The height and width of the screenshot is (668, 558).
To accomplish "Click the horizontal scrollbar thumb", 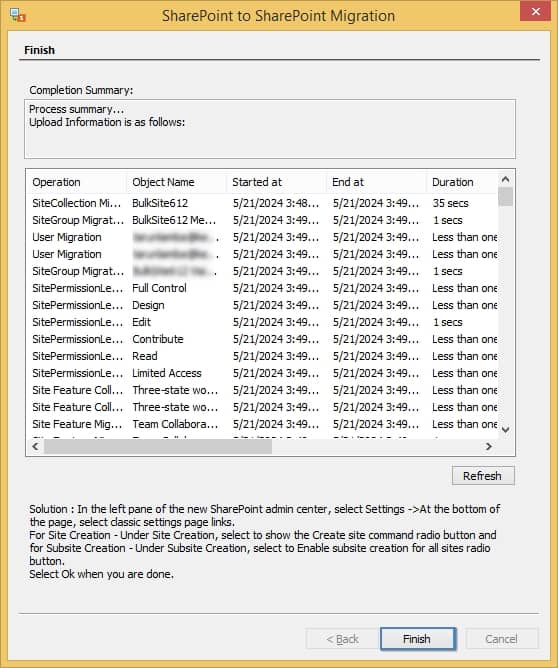I will pyautogui.click(x=158, y=446).
